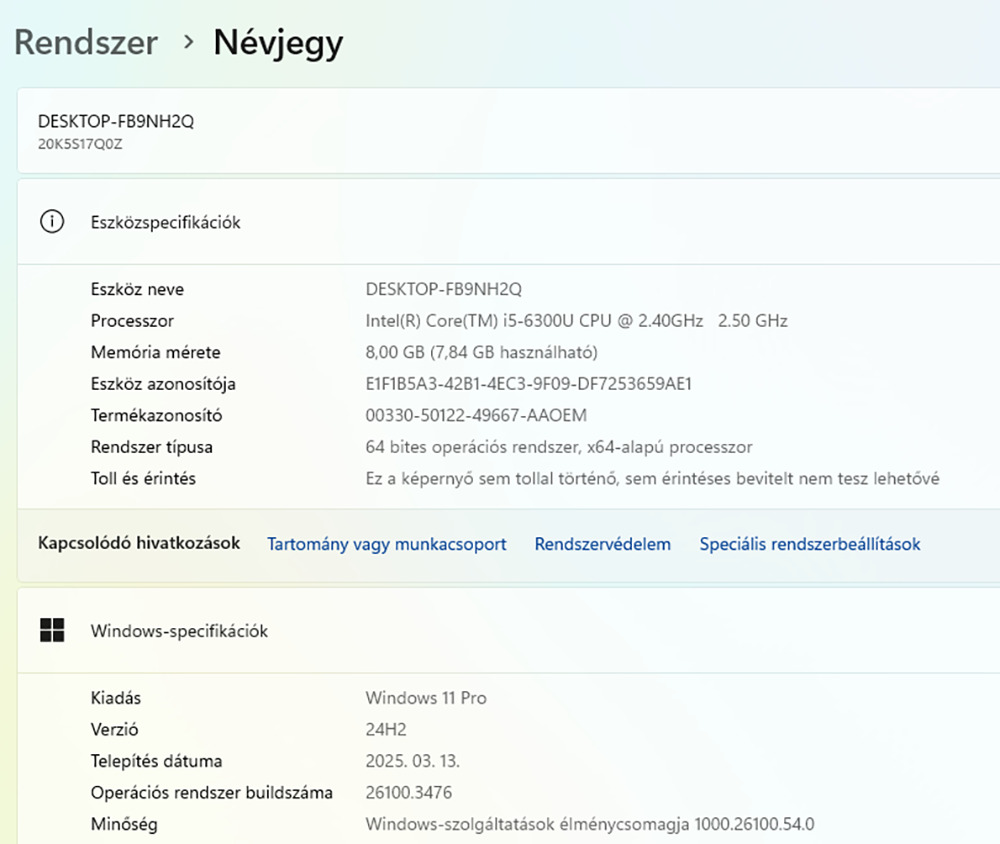
Task: Click the Windows-szolgáltatások élménycsomagja value
Action: click(x=590, y=824)
